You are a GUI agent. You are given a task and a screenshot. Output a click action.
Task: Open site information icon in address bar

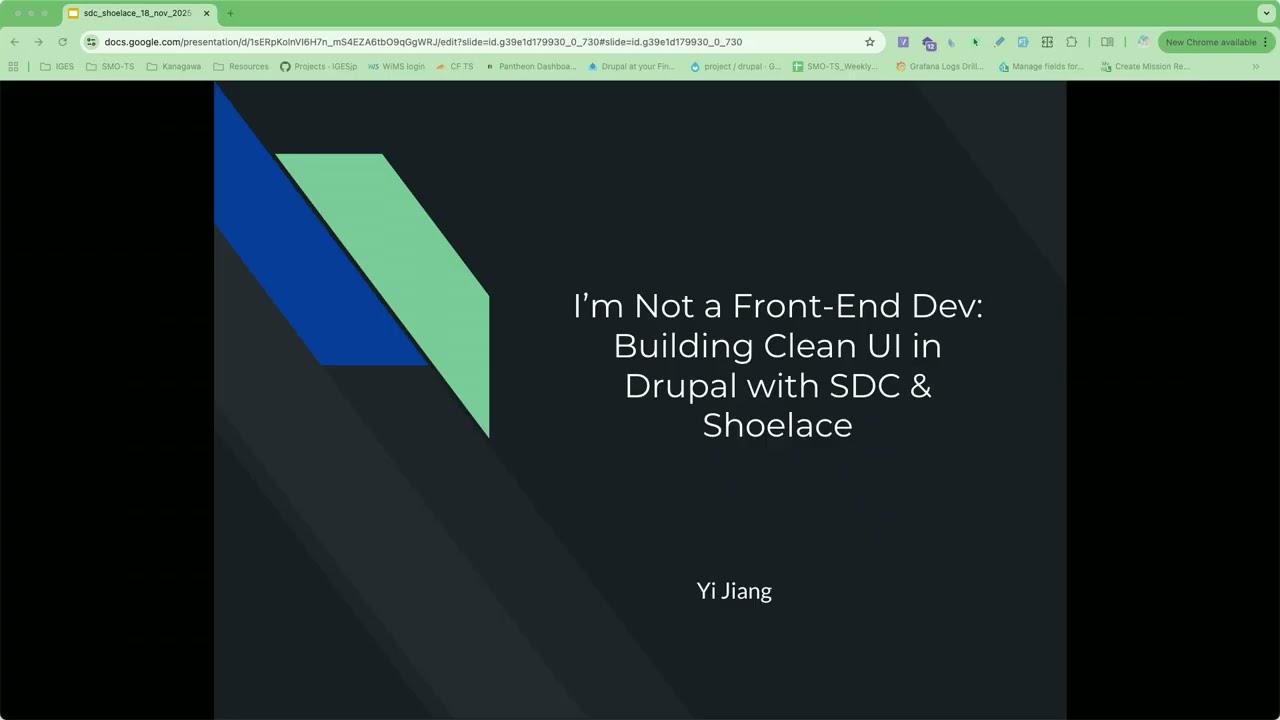pyautogui.click(x=92, y=42)
